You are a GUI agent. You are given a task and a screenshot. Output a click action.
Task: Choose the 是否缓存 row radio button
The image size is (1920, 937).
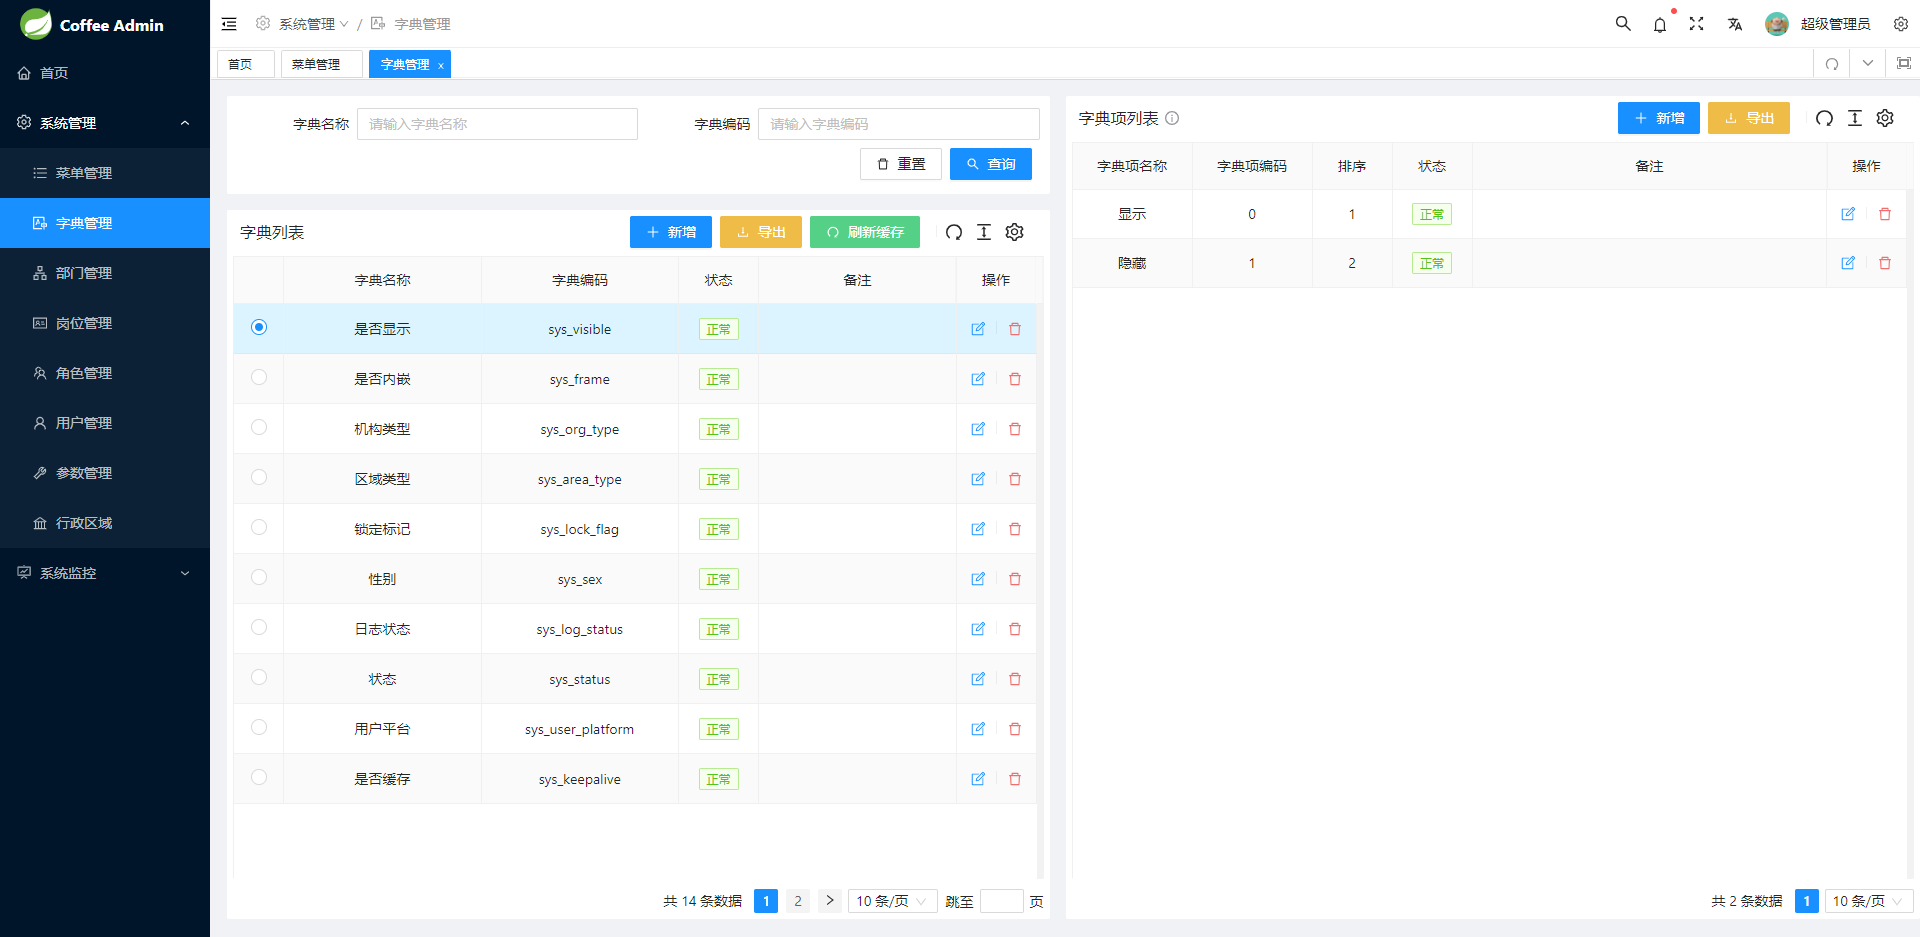click(259, 777)
